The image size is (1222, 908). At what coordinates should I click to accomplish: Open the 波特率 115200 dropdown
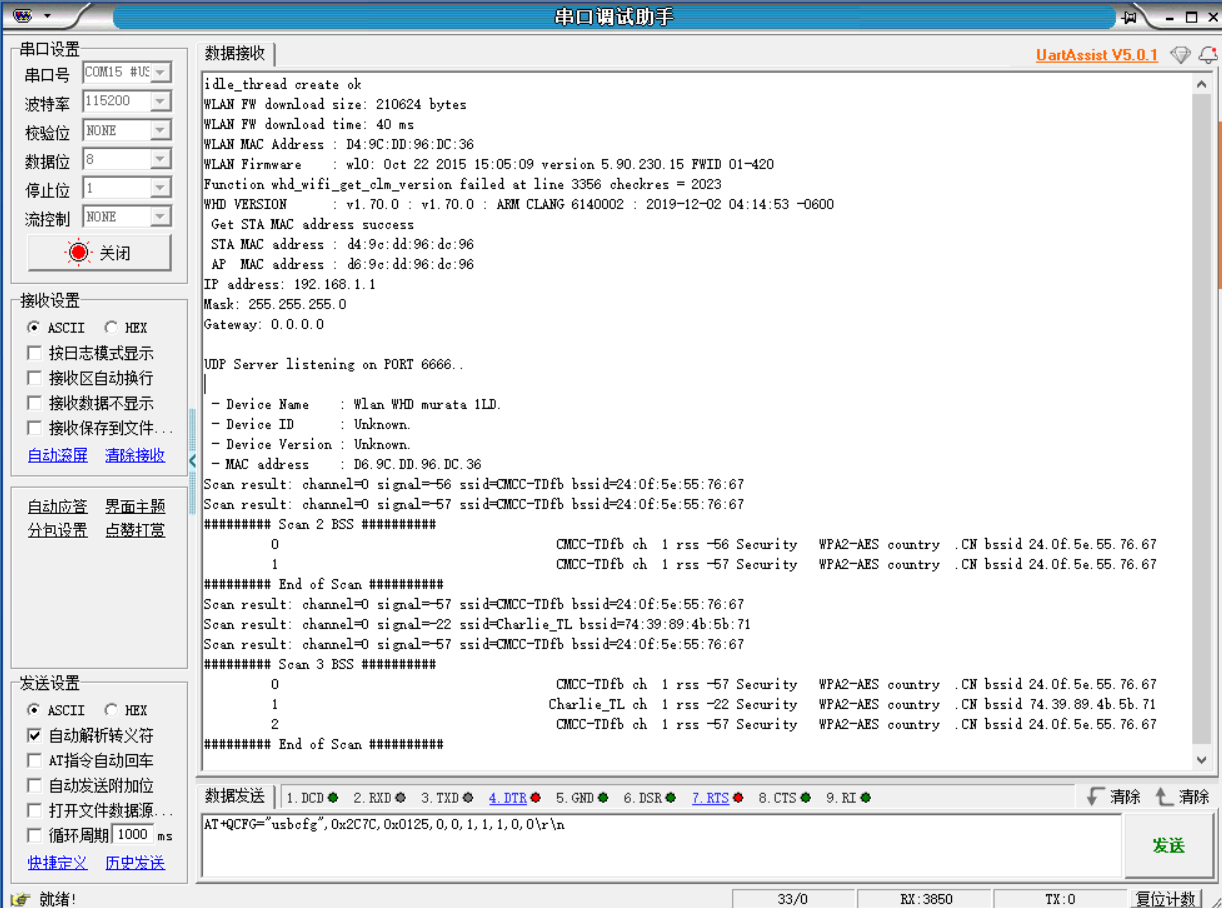pyautogui.click(x=160, y=102)
